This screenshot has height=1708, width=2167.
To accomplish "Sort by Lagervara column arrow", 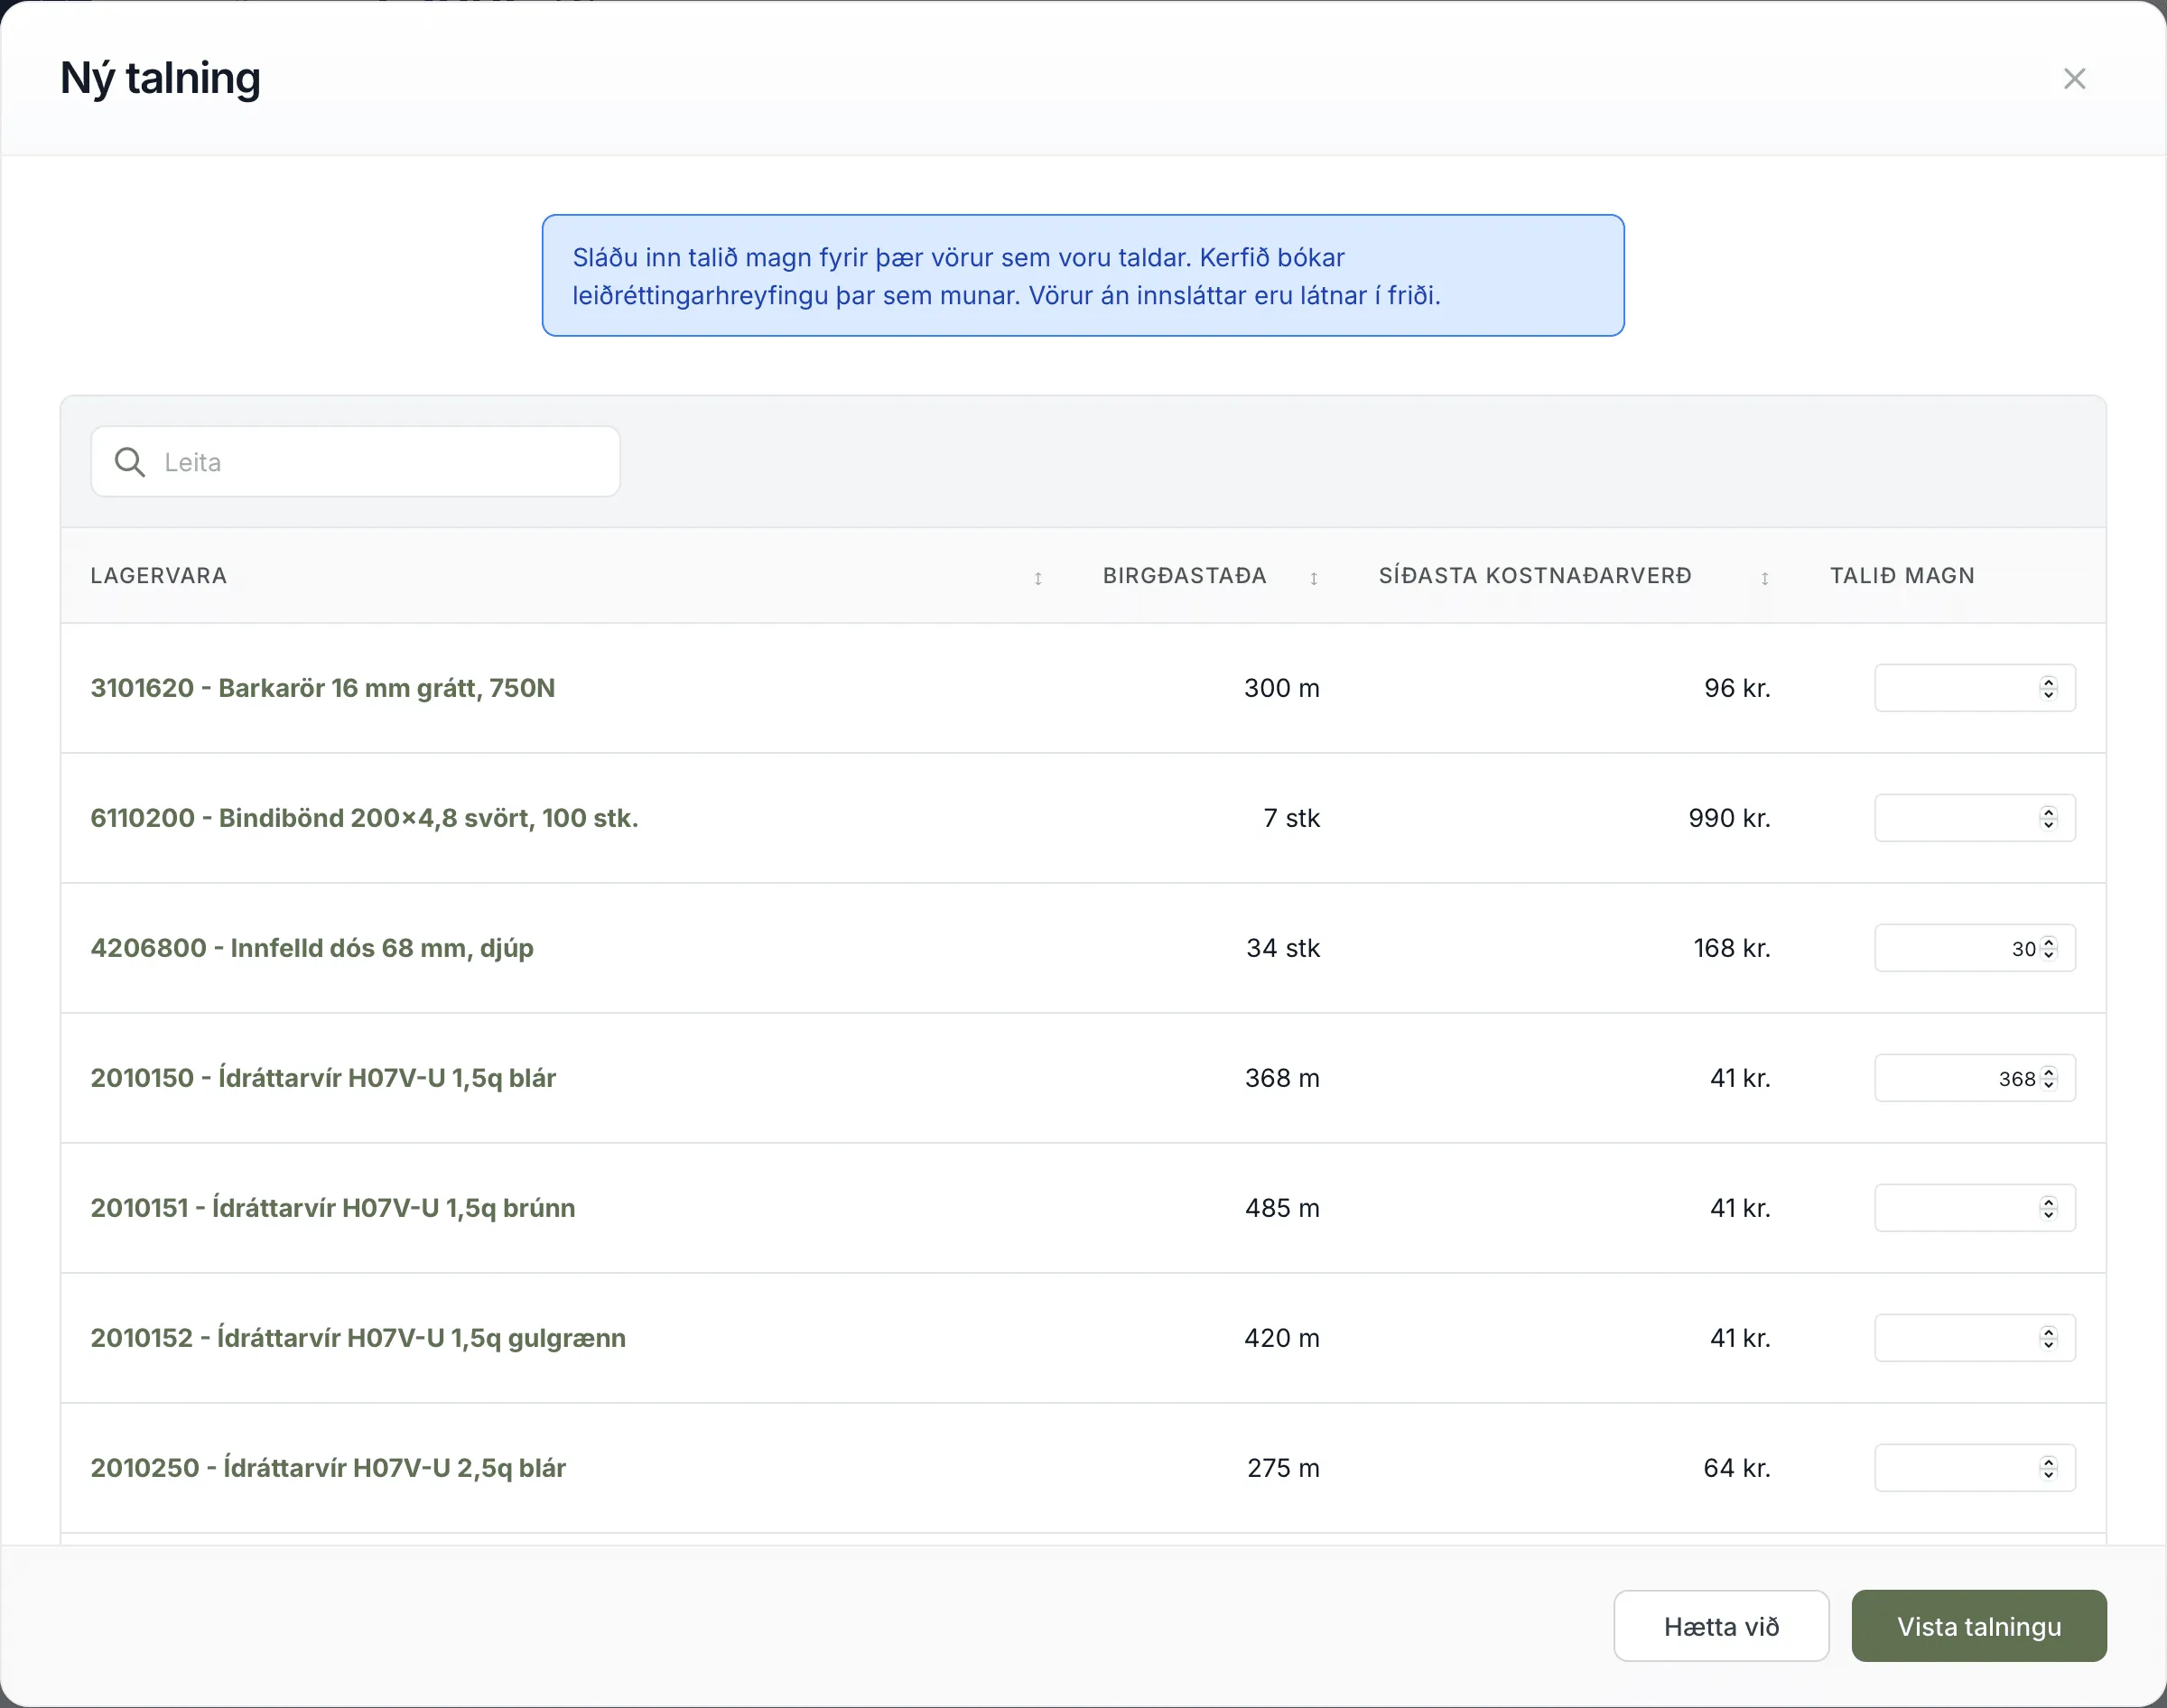I will (x=1038, y=578).
